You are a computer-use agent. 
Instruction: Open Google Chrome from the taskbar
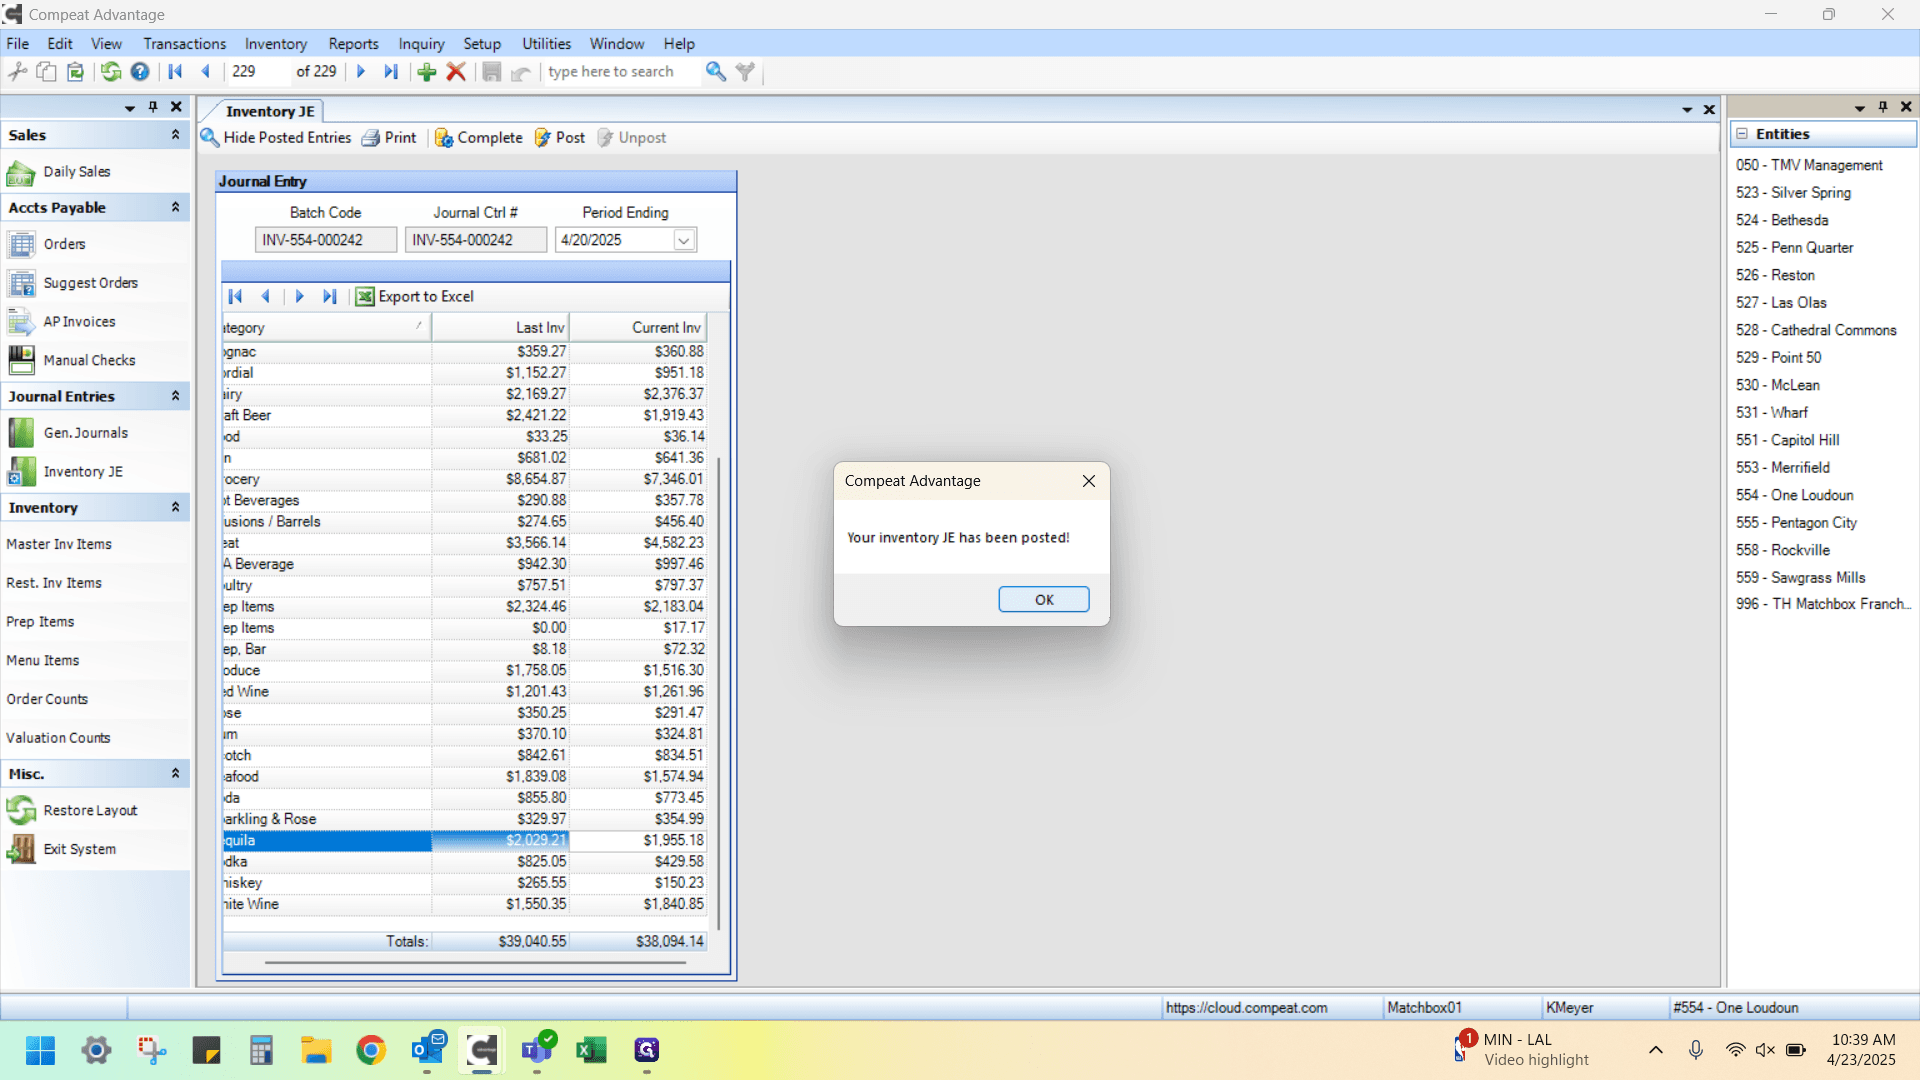pyautogui.click(x=371, y=1050)
